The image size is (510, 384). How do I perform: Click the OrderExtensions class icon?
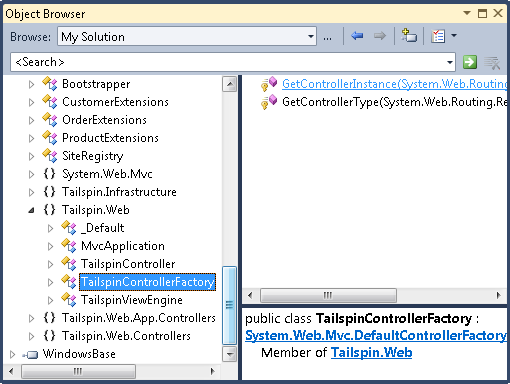click(x=50, y=120)
